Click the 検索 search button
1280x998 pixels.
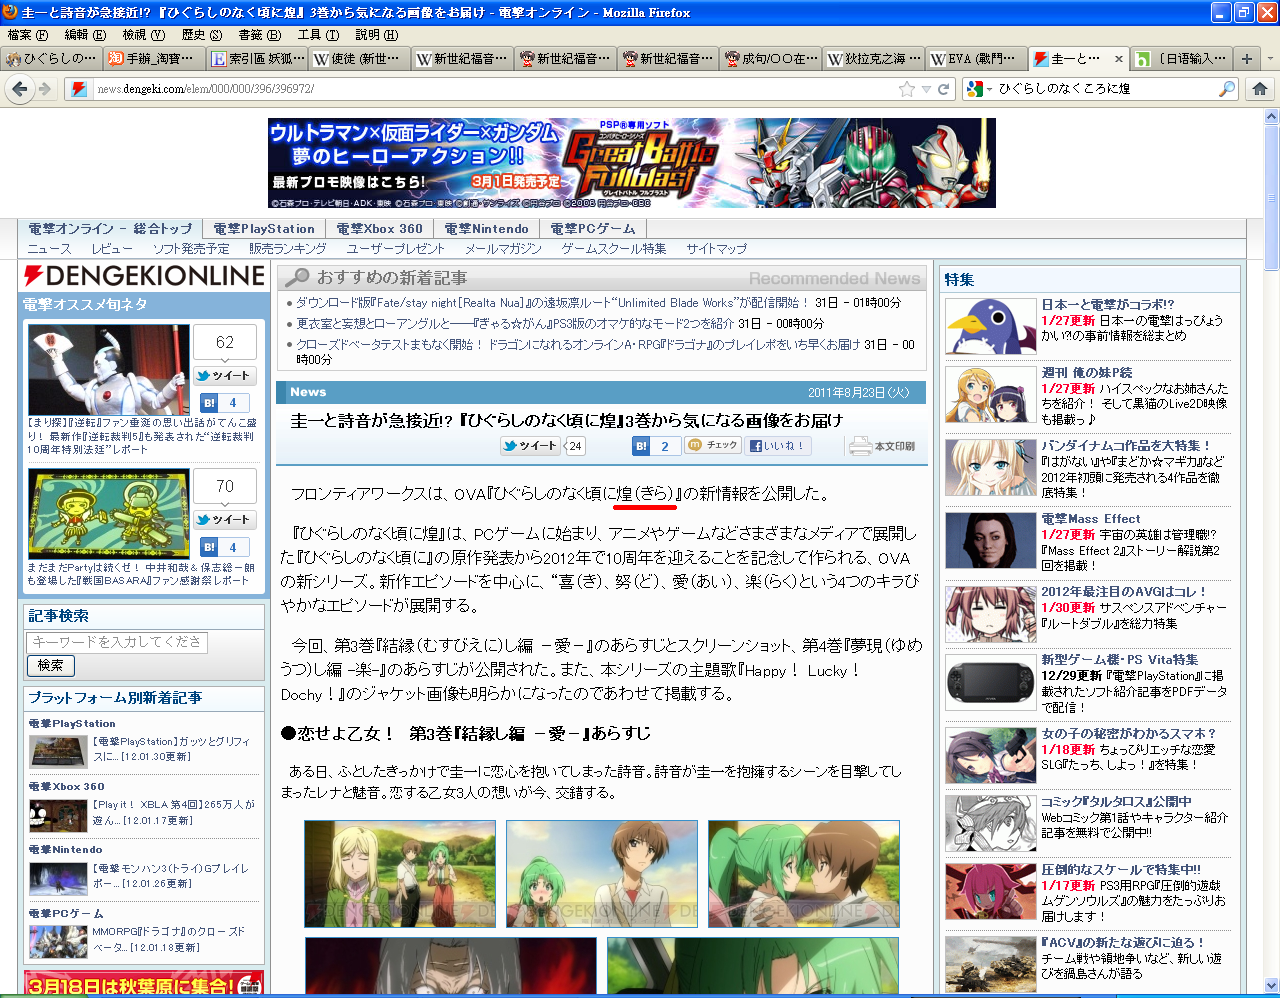click(x=51, y=665)
